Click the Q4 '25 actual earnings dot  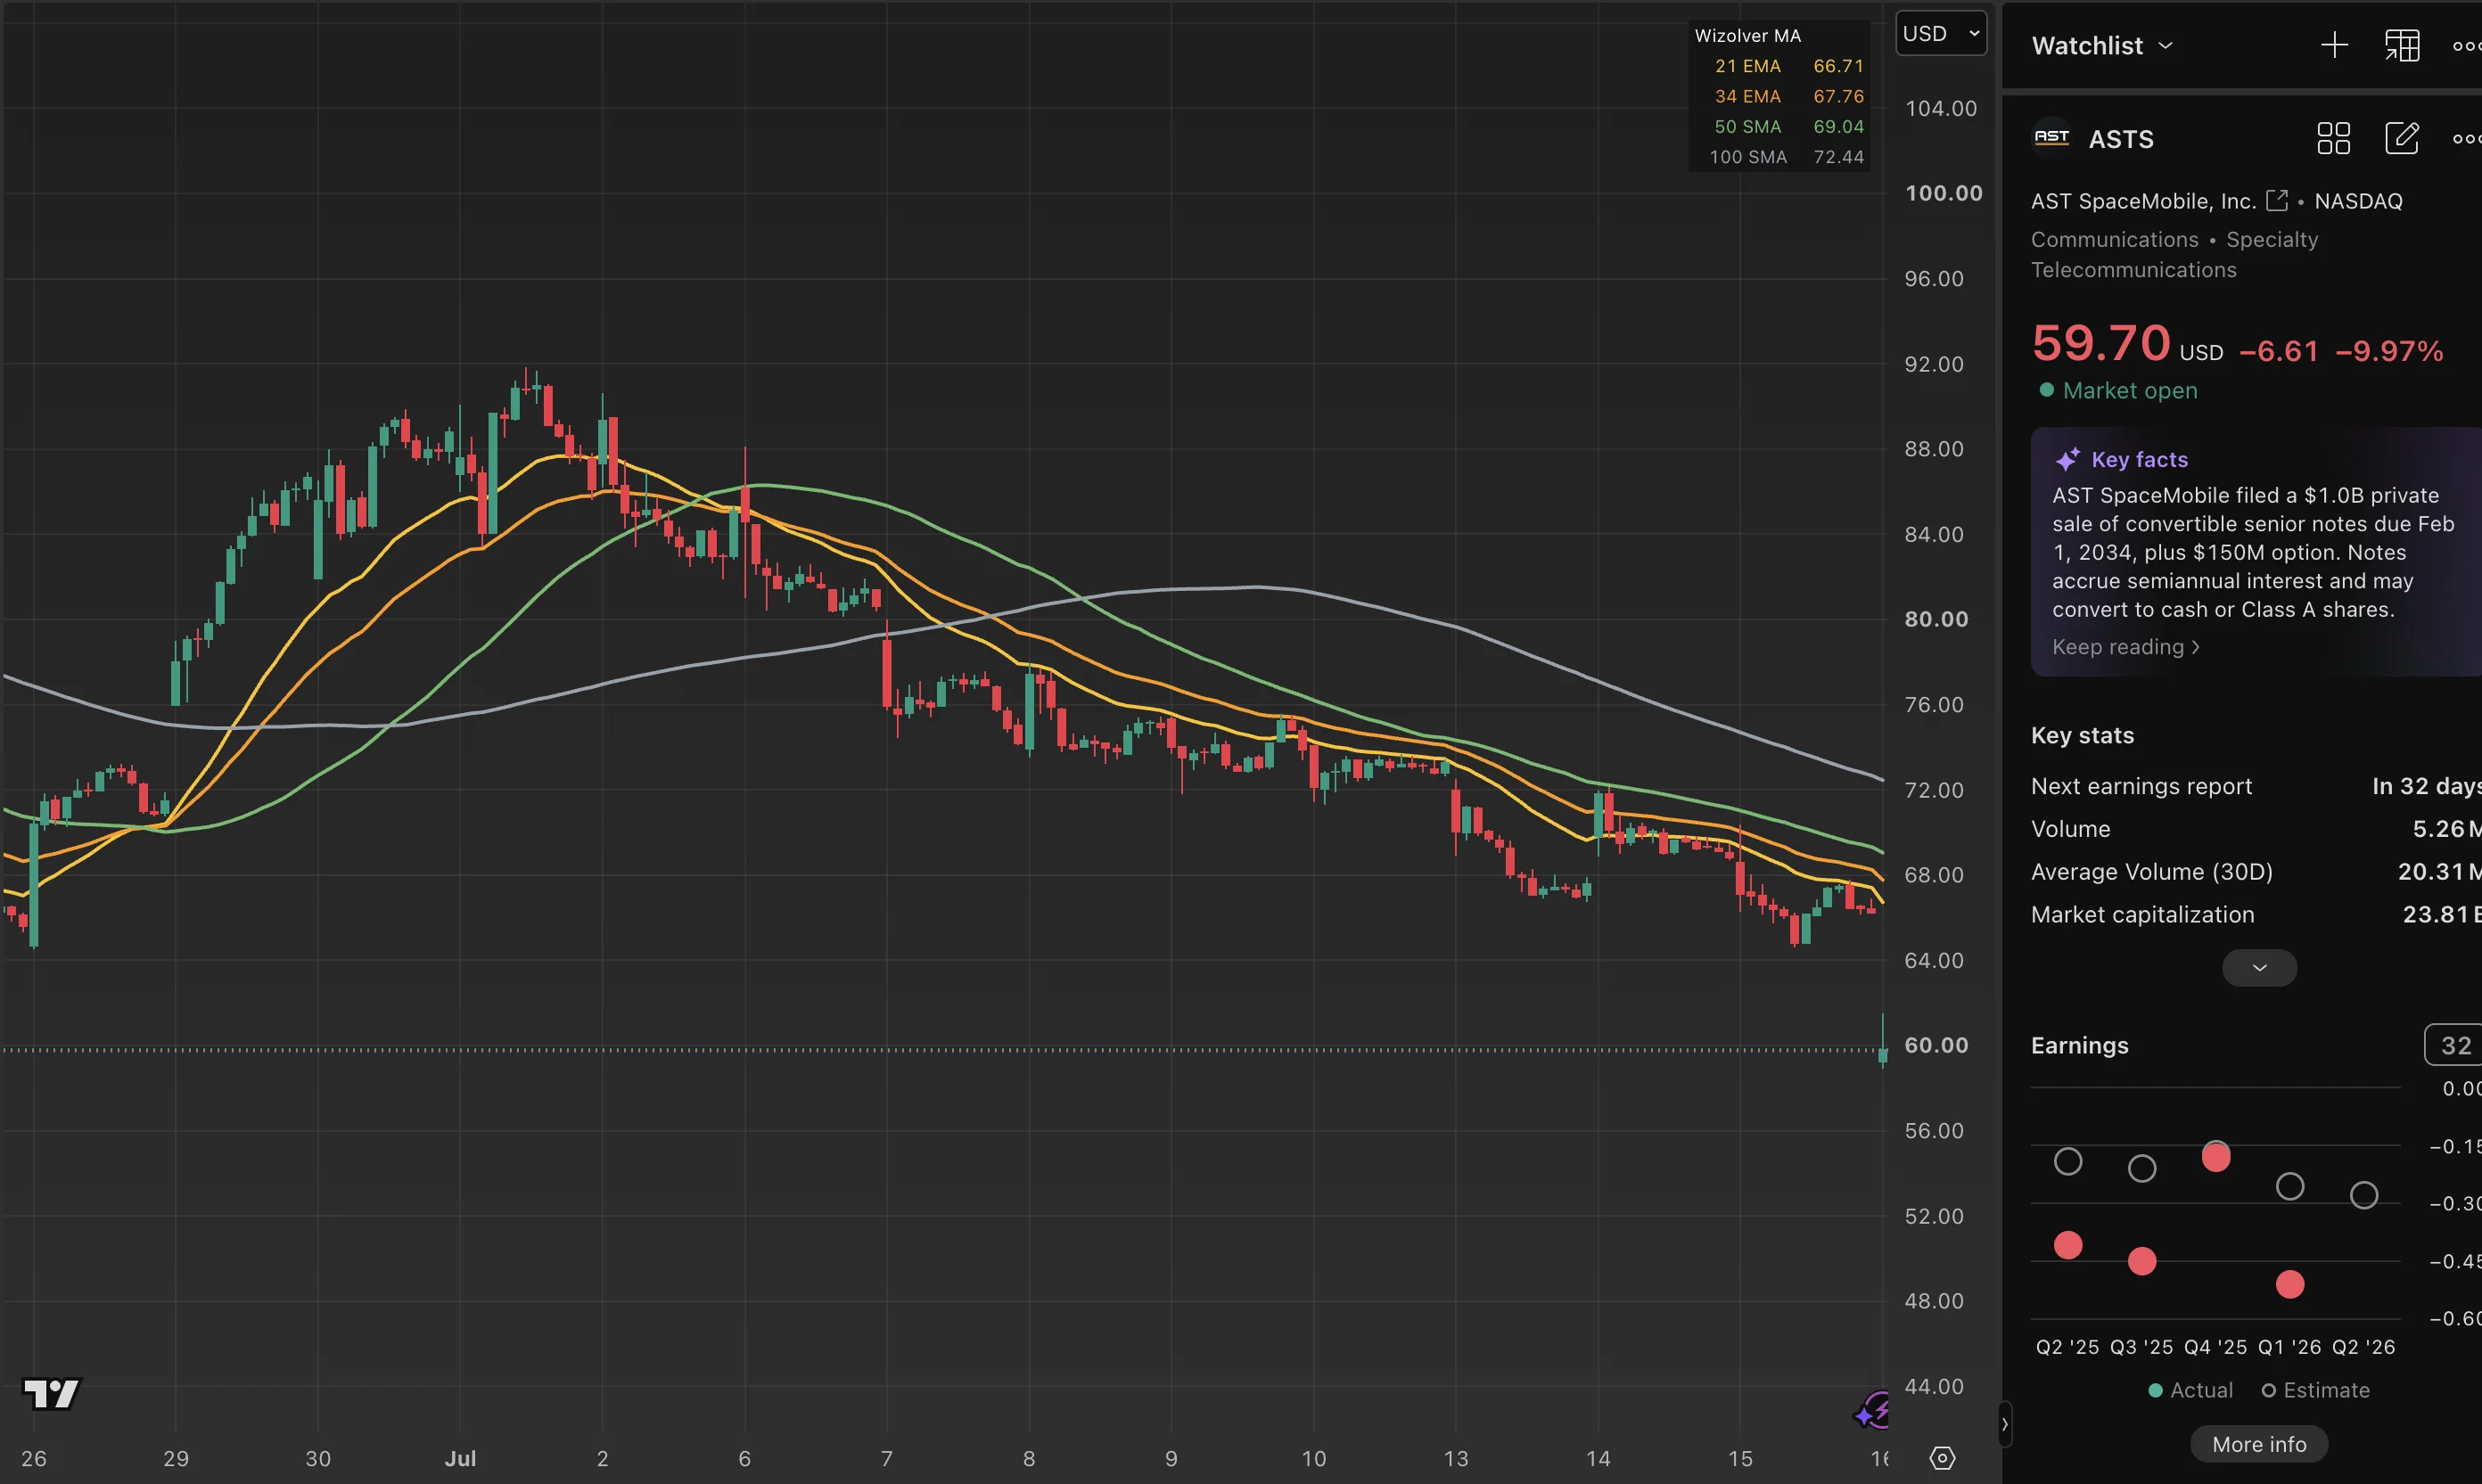click(2216, 1157)
